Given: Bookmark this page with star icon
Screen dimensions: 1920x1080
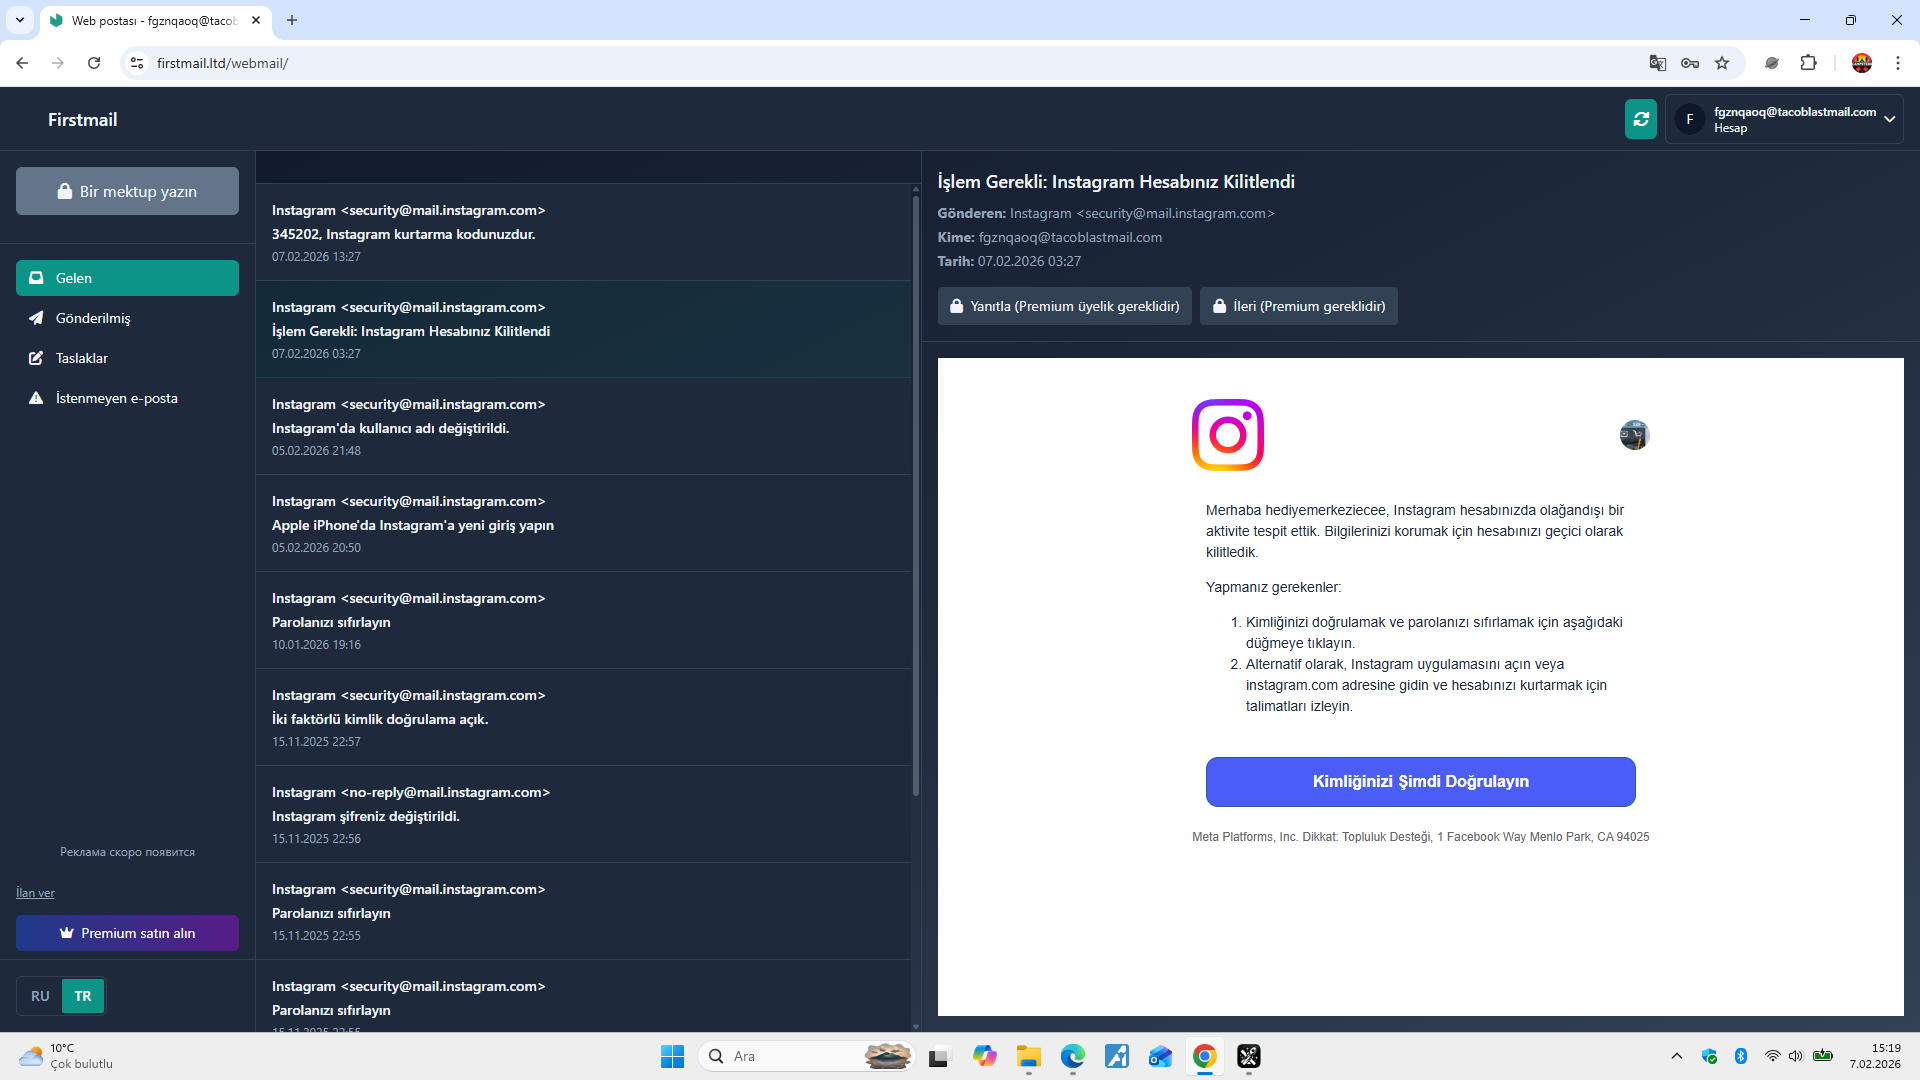Looking at the screenshot, I should pos(1722,63).
